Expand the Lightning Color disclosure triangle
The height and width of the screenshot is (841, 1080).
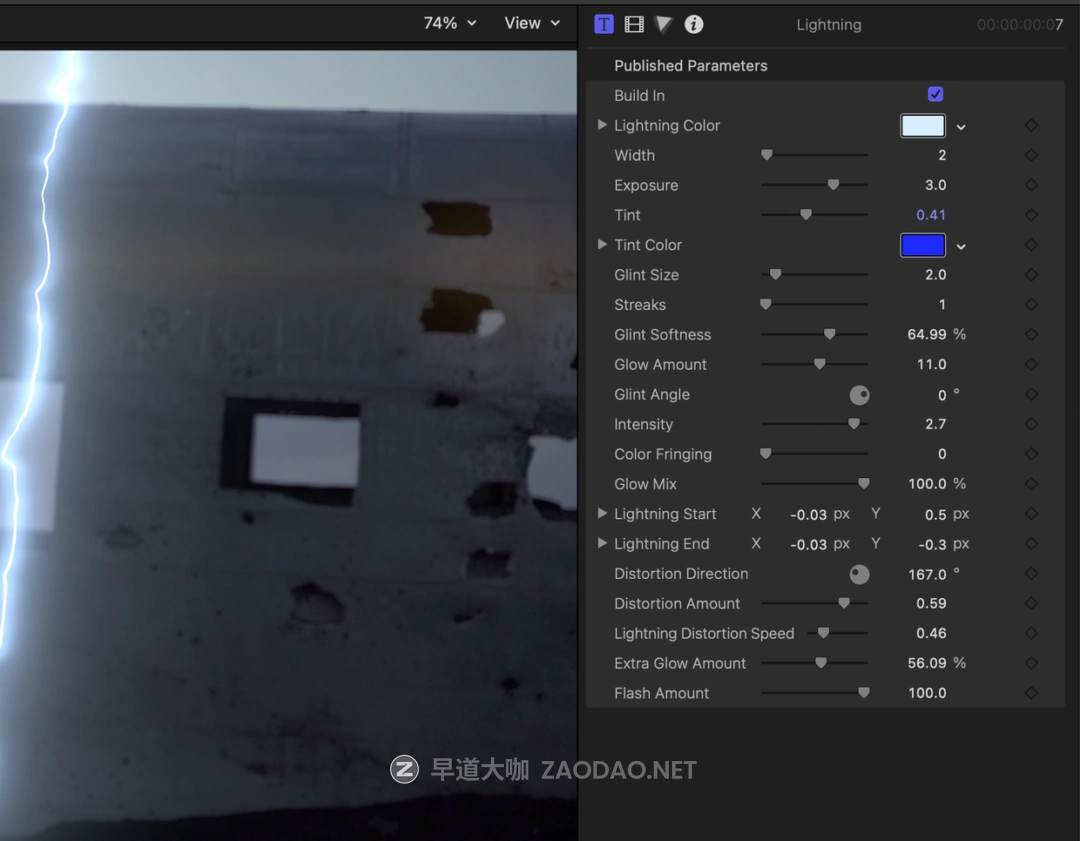pos(602,125)
